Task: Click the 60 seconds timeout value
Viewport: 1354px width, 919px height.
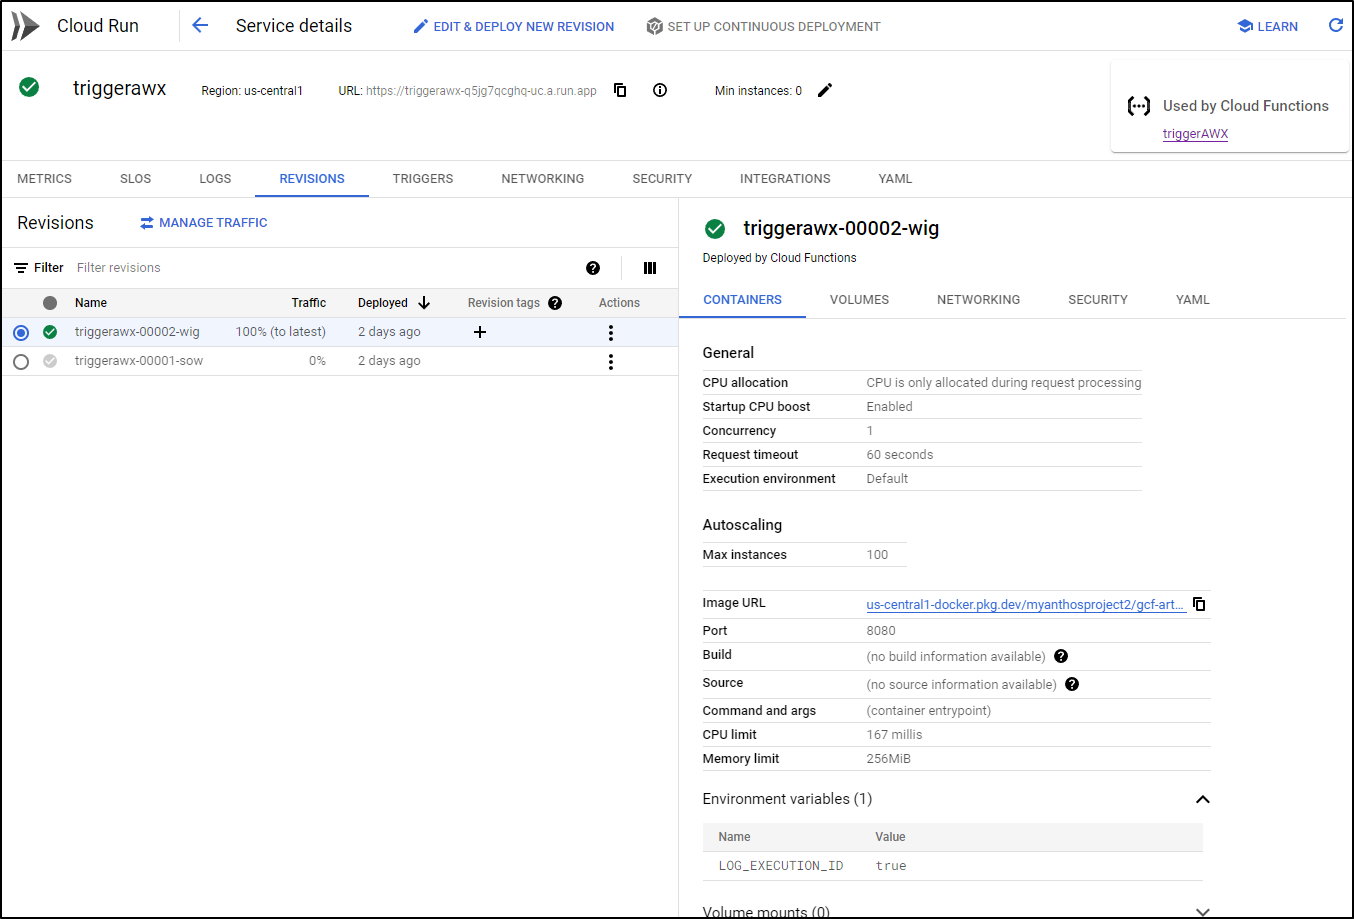Action: tap(900, 455)
